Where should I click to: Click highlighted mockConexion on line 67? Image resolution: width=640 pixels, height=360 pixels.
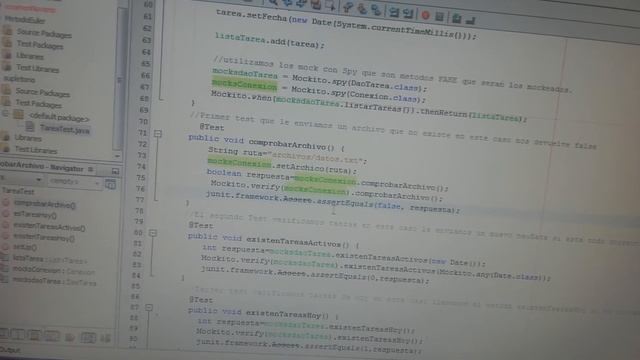244,85
